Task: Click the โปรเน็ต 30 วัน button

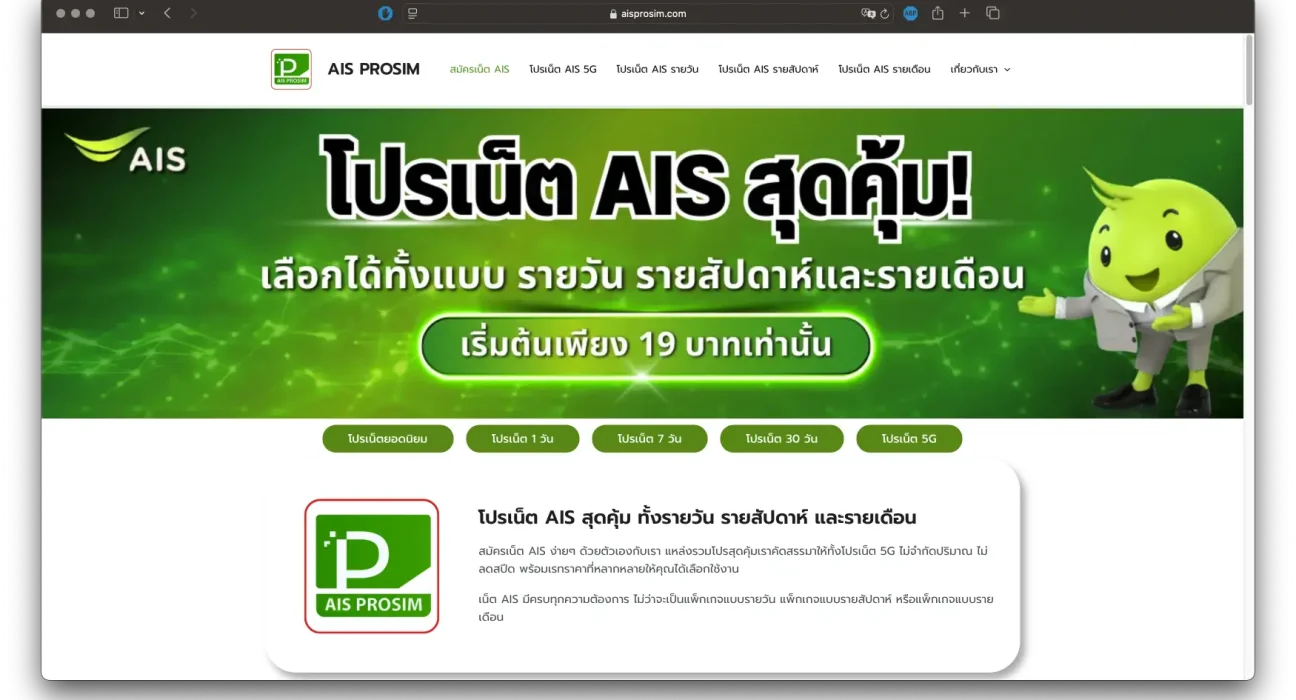Action: 782,439
